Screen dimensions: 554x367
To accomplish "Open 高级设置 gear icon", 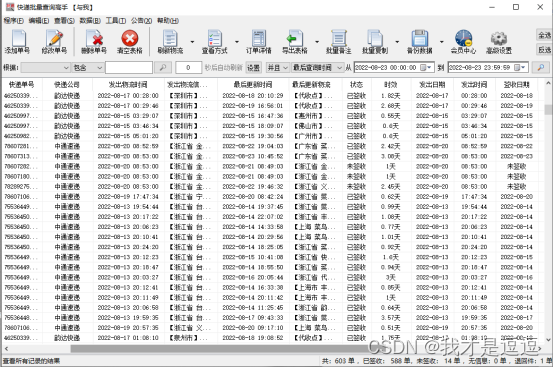I will (x=499, y=42).
